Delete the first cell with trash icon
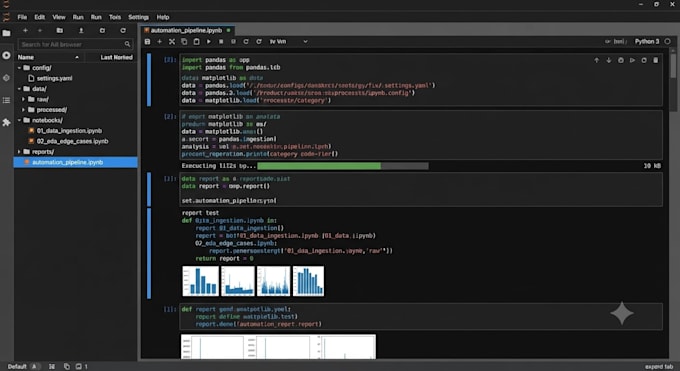Image resolution: width=680 pixels, height=371 pixels. [656, 60]
